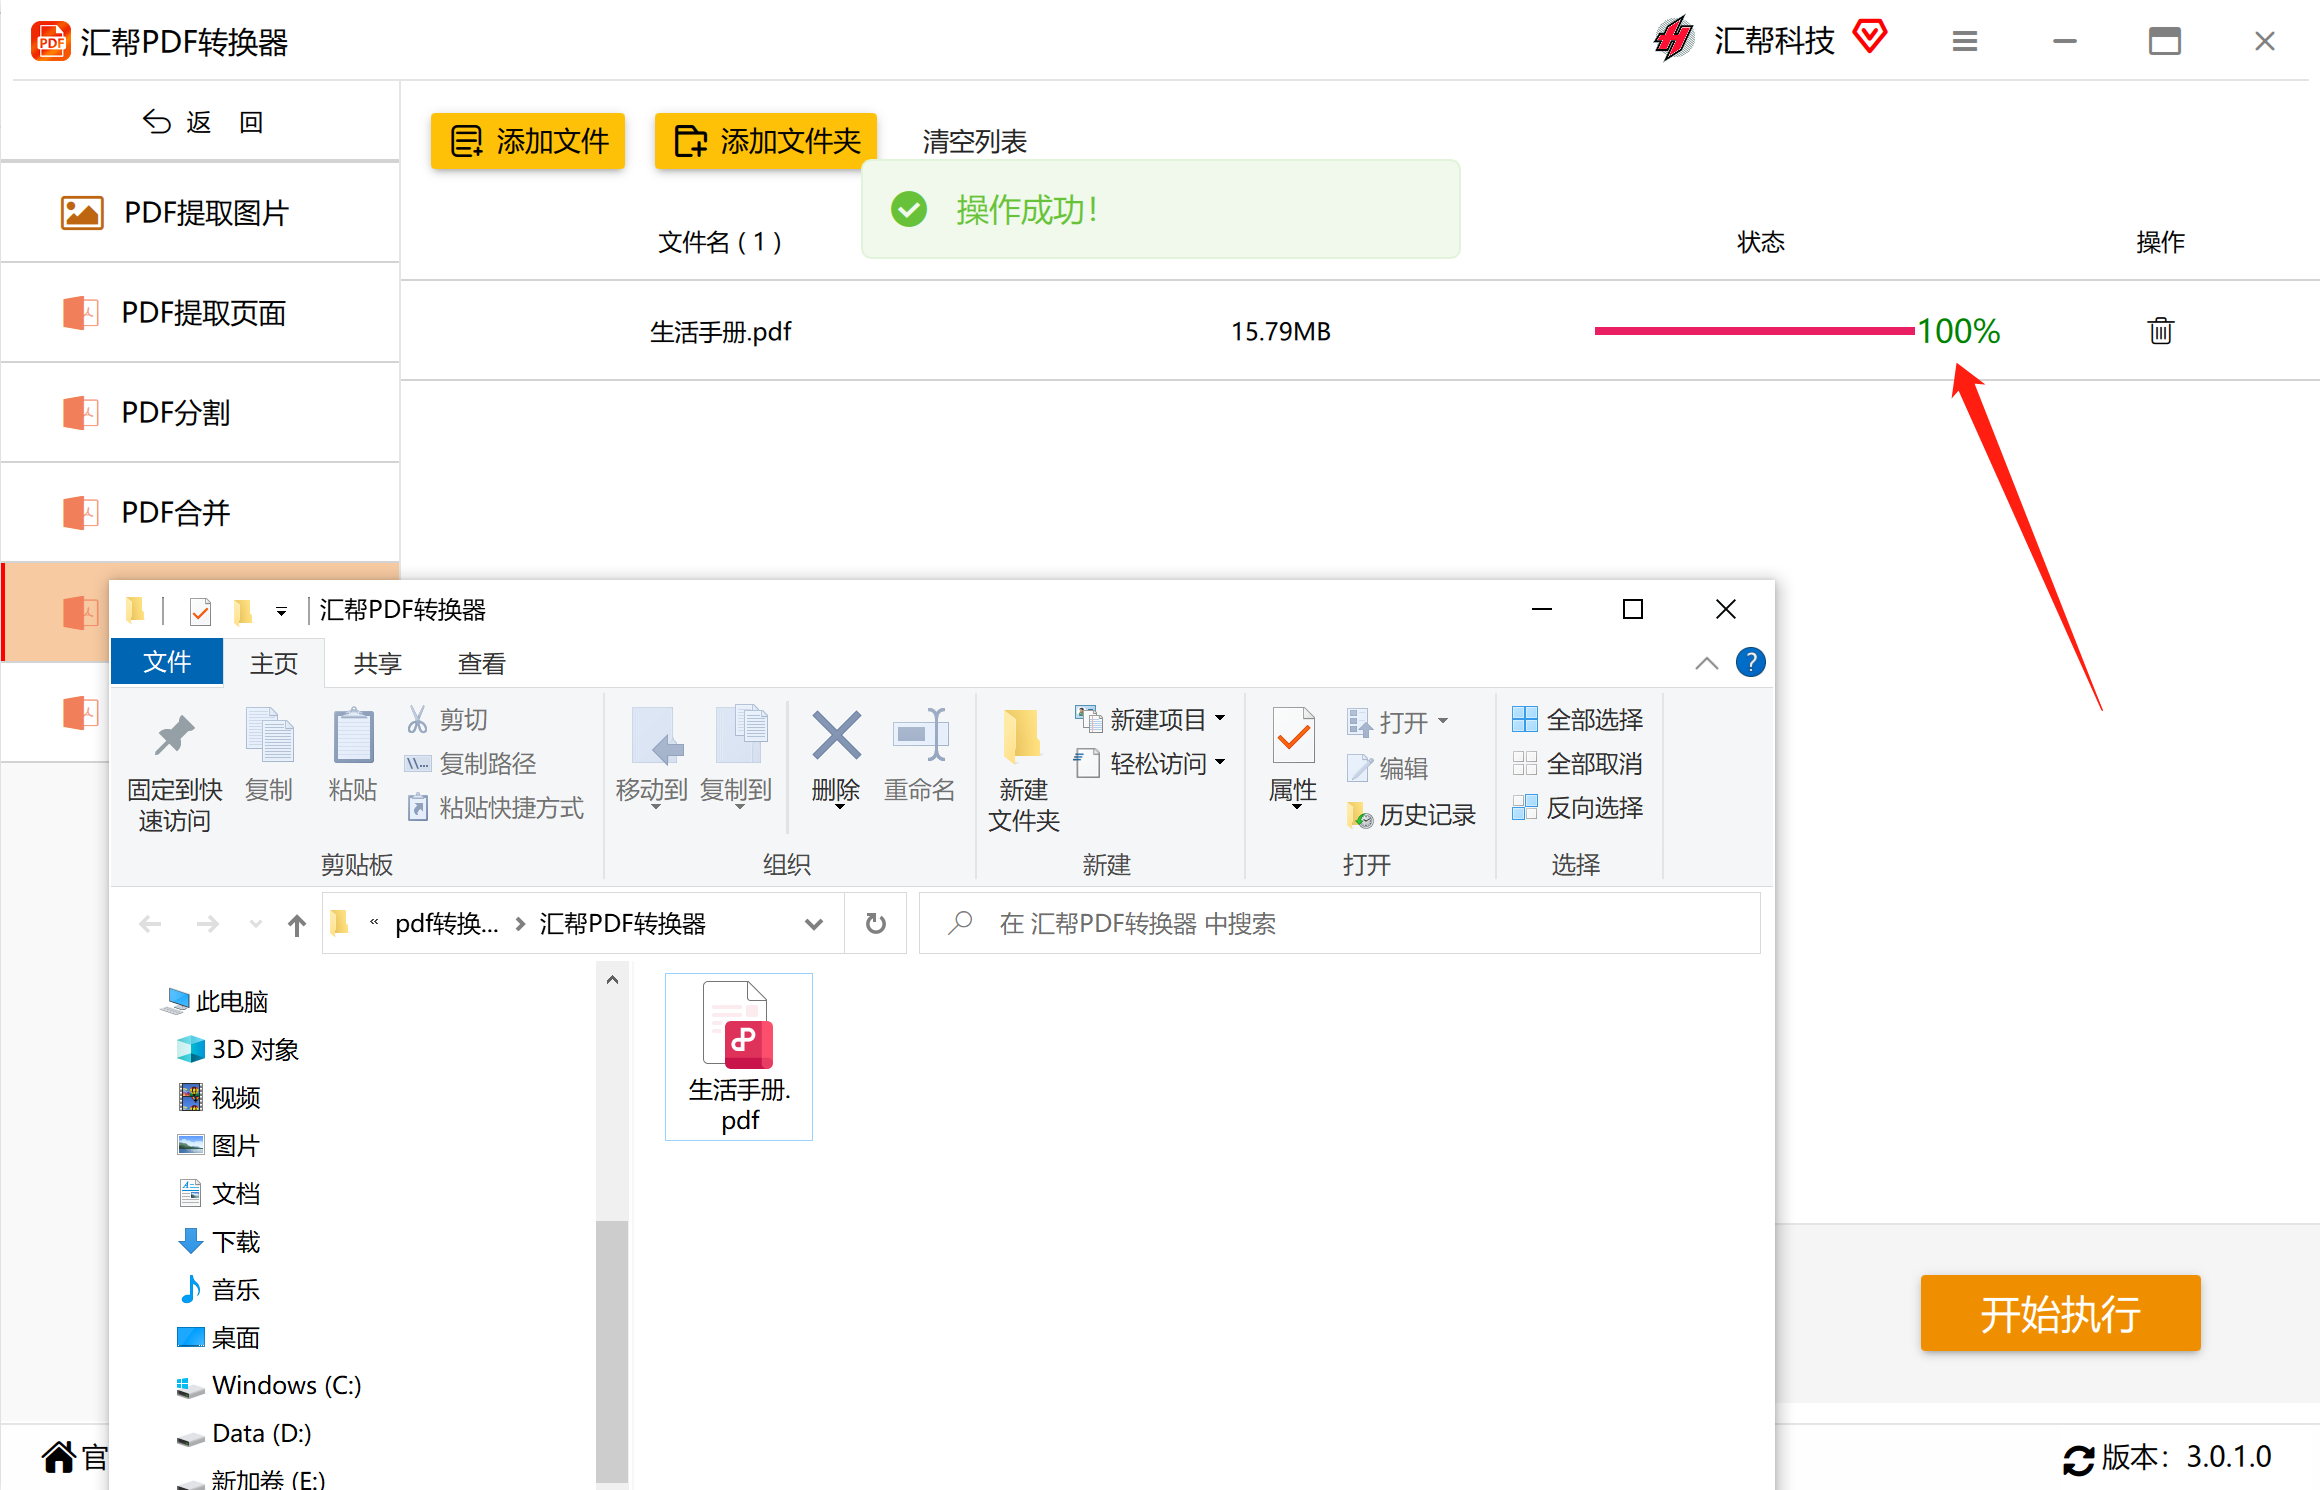Screen dimensions: 2320x1490
Task: Click the 剪切 scissors icon
Action: point(417,719)
